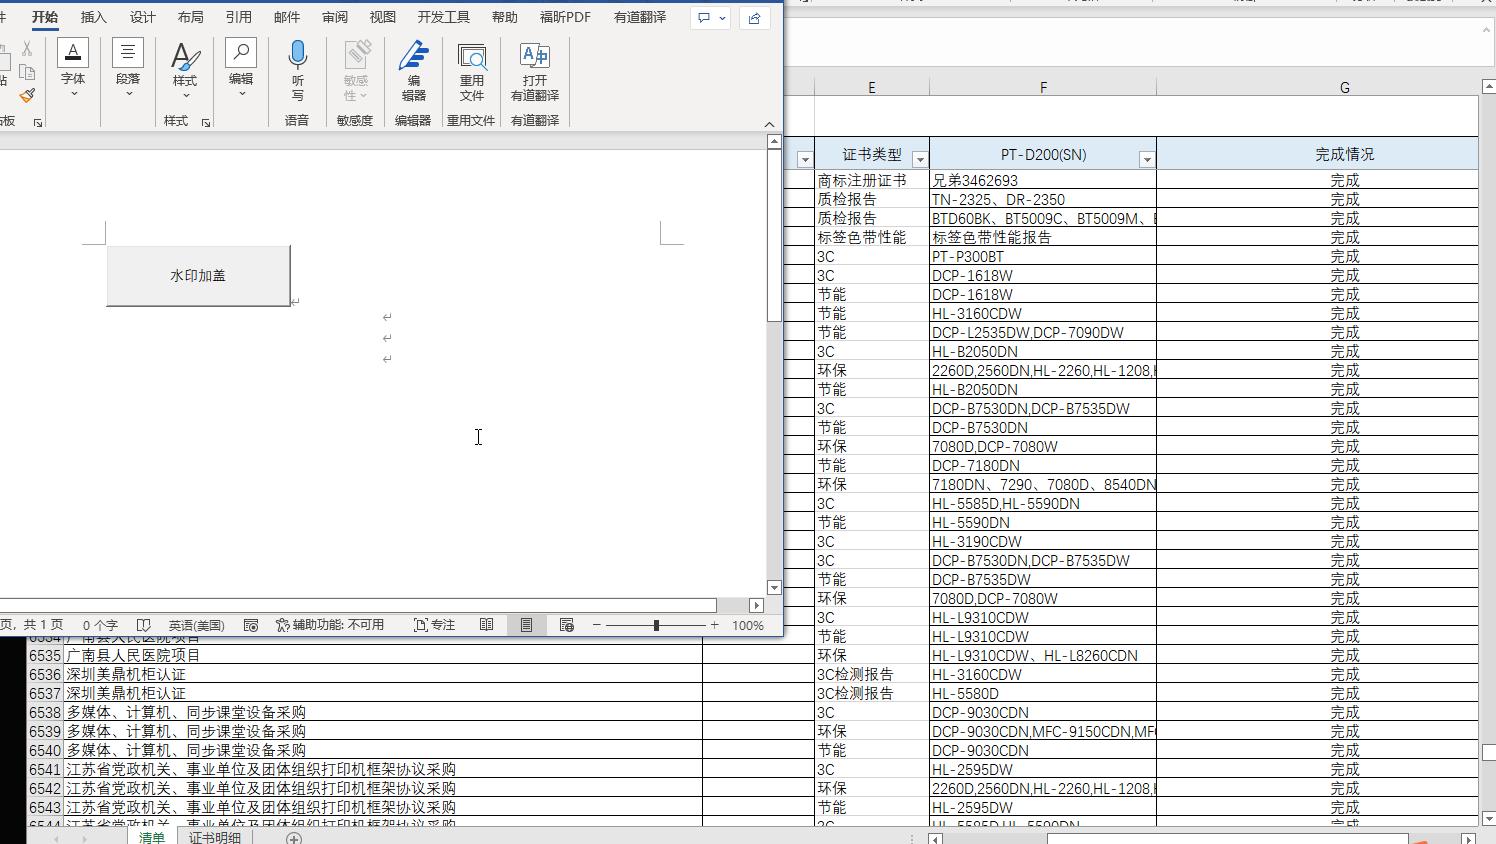
Task: Switch to Print Layout view icon
Action: point(526,625)
